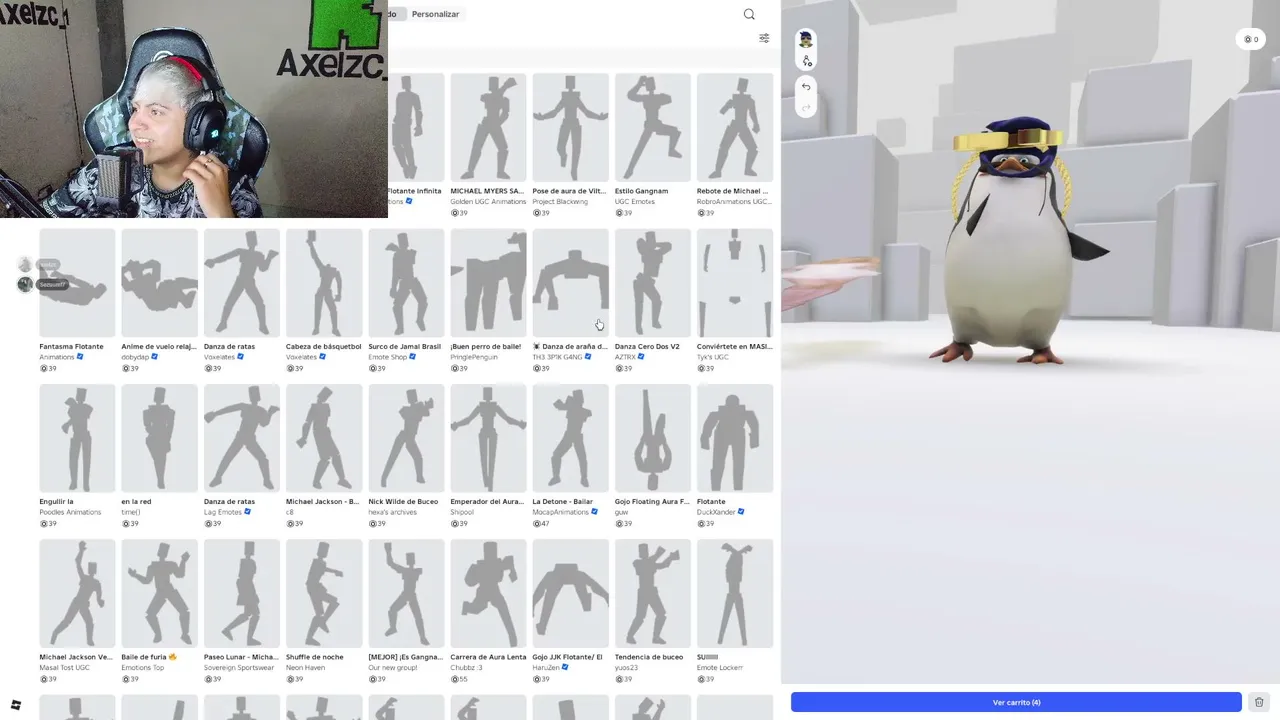Select the Emperador del Aura emote thumbnail
The width and height of the screenshot is (1280, 720).
[488, 438]
